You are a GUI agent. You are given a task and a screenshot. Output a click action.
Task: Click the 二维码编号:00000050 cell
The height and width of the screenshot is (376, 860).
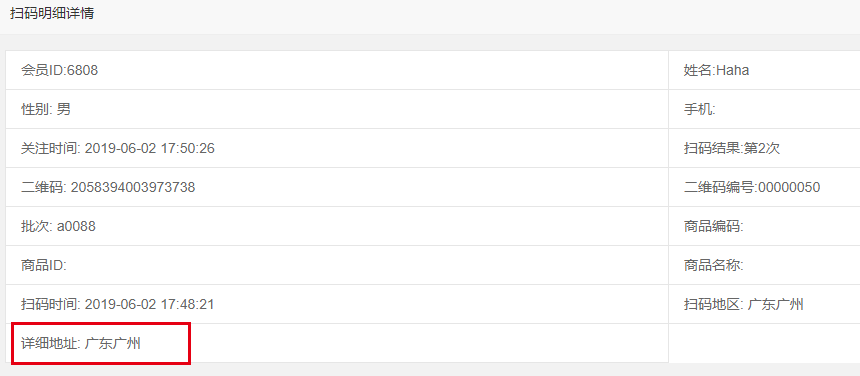[764, 187]
